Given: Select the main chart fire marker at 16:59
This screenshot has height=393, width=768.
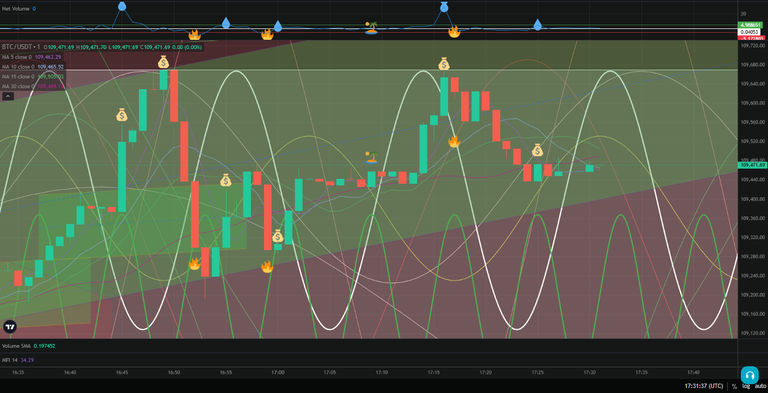Looking at the screenshot, I should (x=267, y=267).
